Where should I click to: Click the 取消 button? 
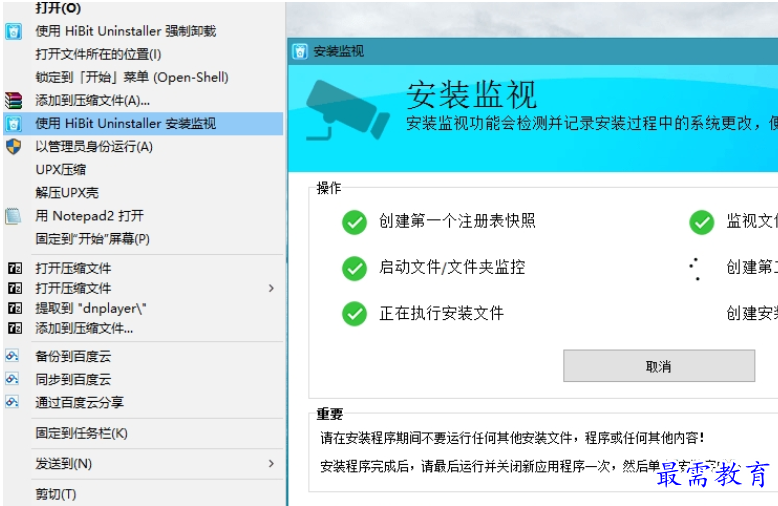[659, 366]
